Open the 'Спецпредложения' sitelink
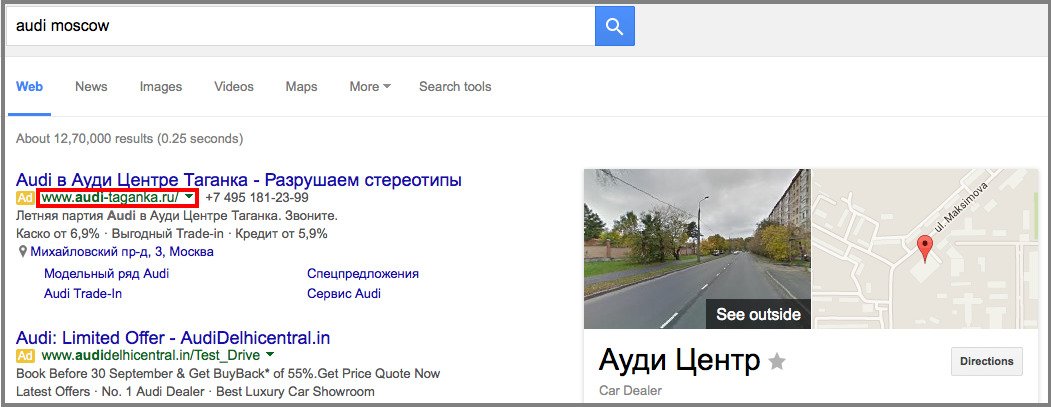The height and width of the screenshot is (407, 1051). coord(363,274)
